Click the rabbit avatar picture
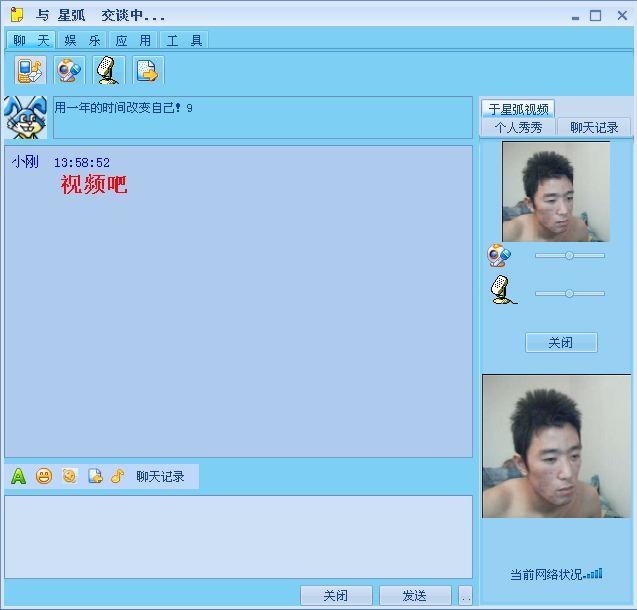Image resolution: width=637 pixels, height=610 pixels. click(26, 118)
